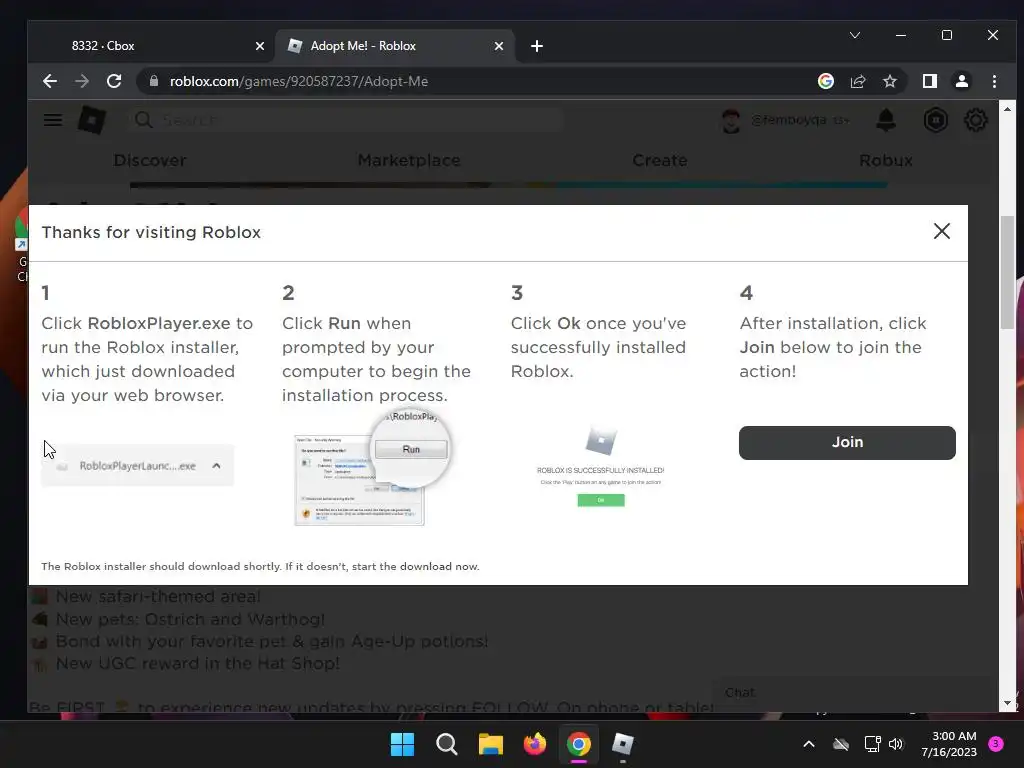Viewport: 1024px width, 768px height.
Task: Go back to the previous page
Action: tap(50, 81)
